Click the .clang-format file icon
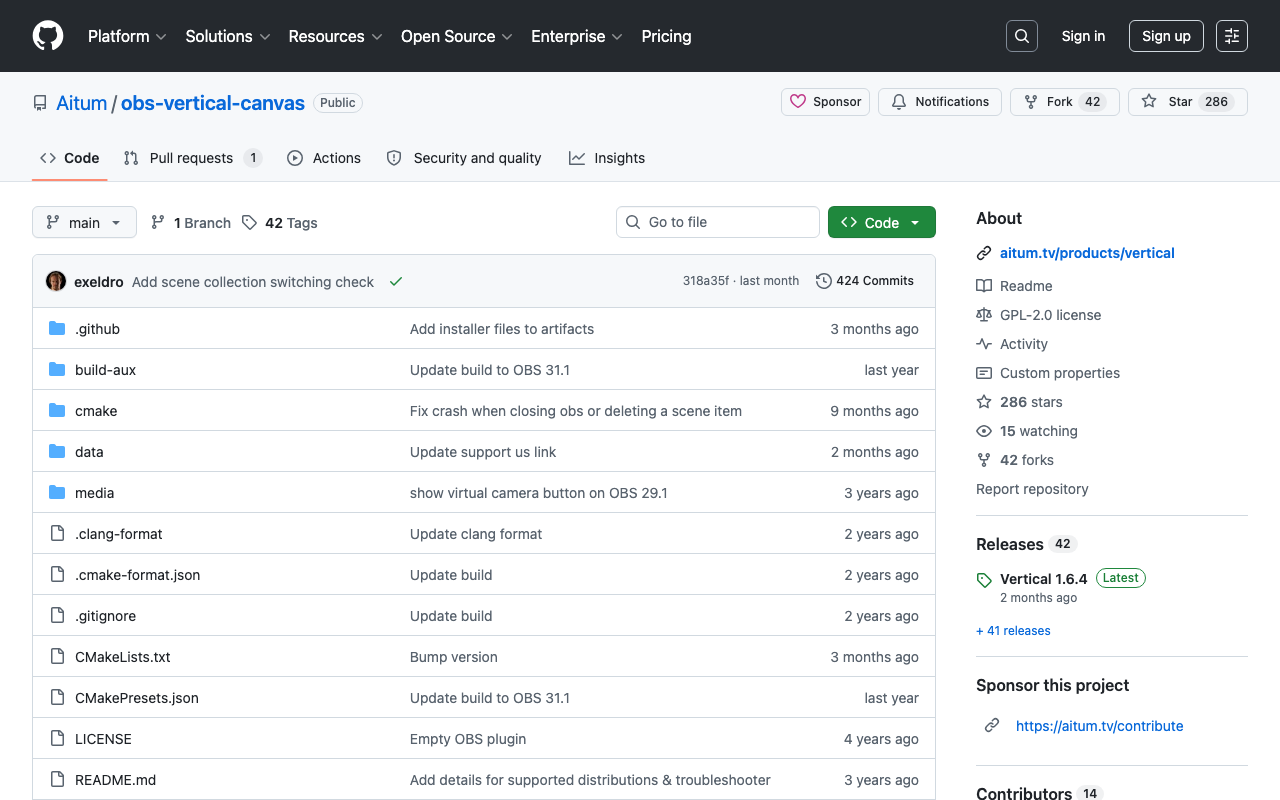This screenshot has height=800, width=1280. pyautogui.click(x=57, y=534)
